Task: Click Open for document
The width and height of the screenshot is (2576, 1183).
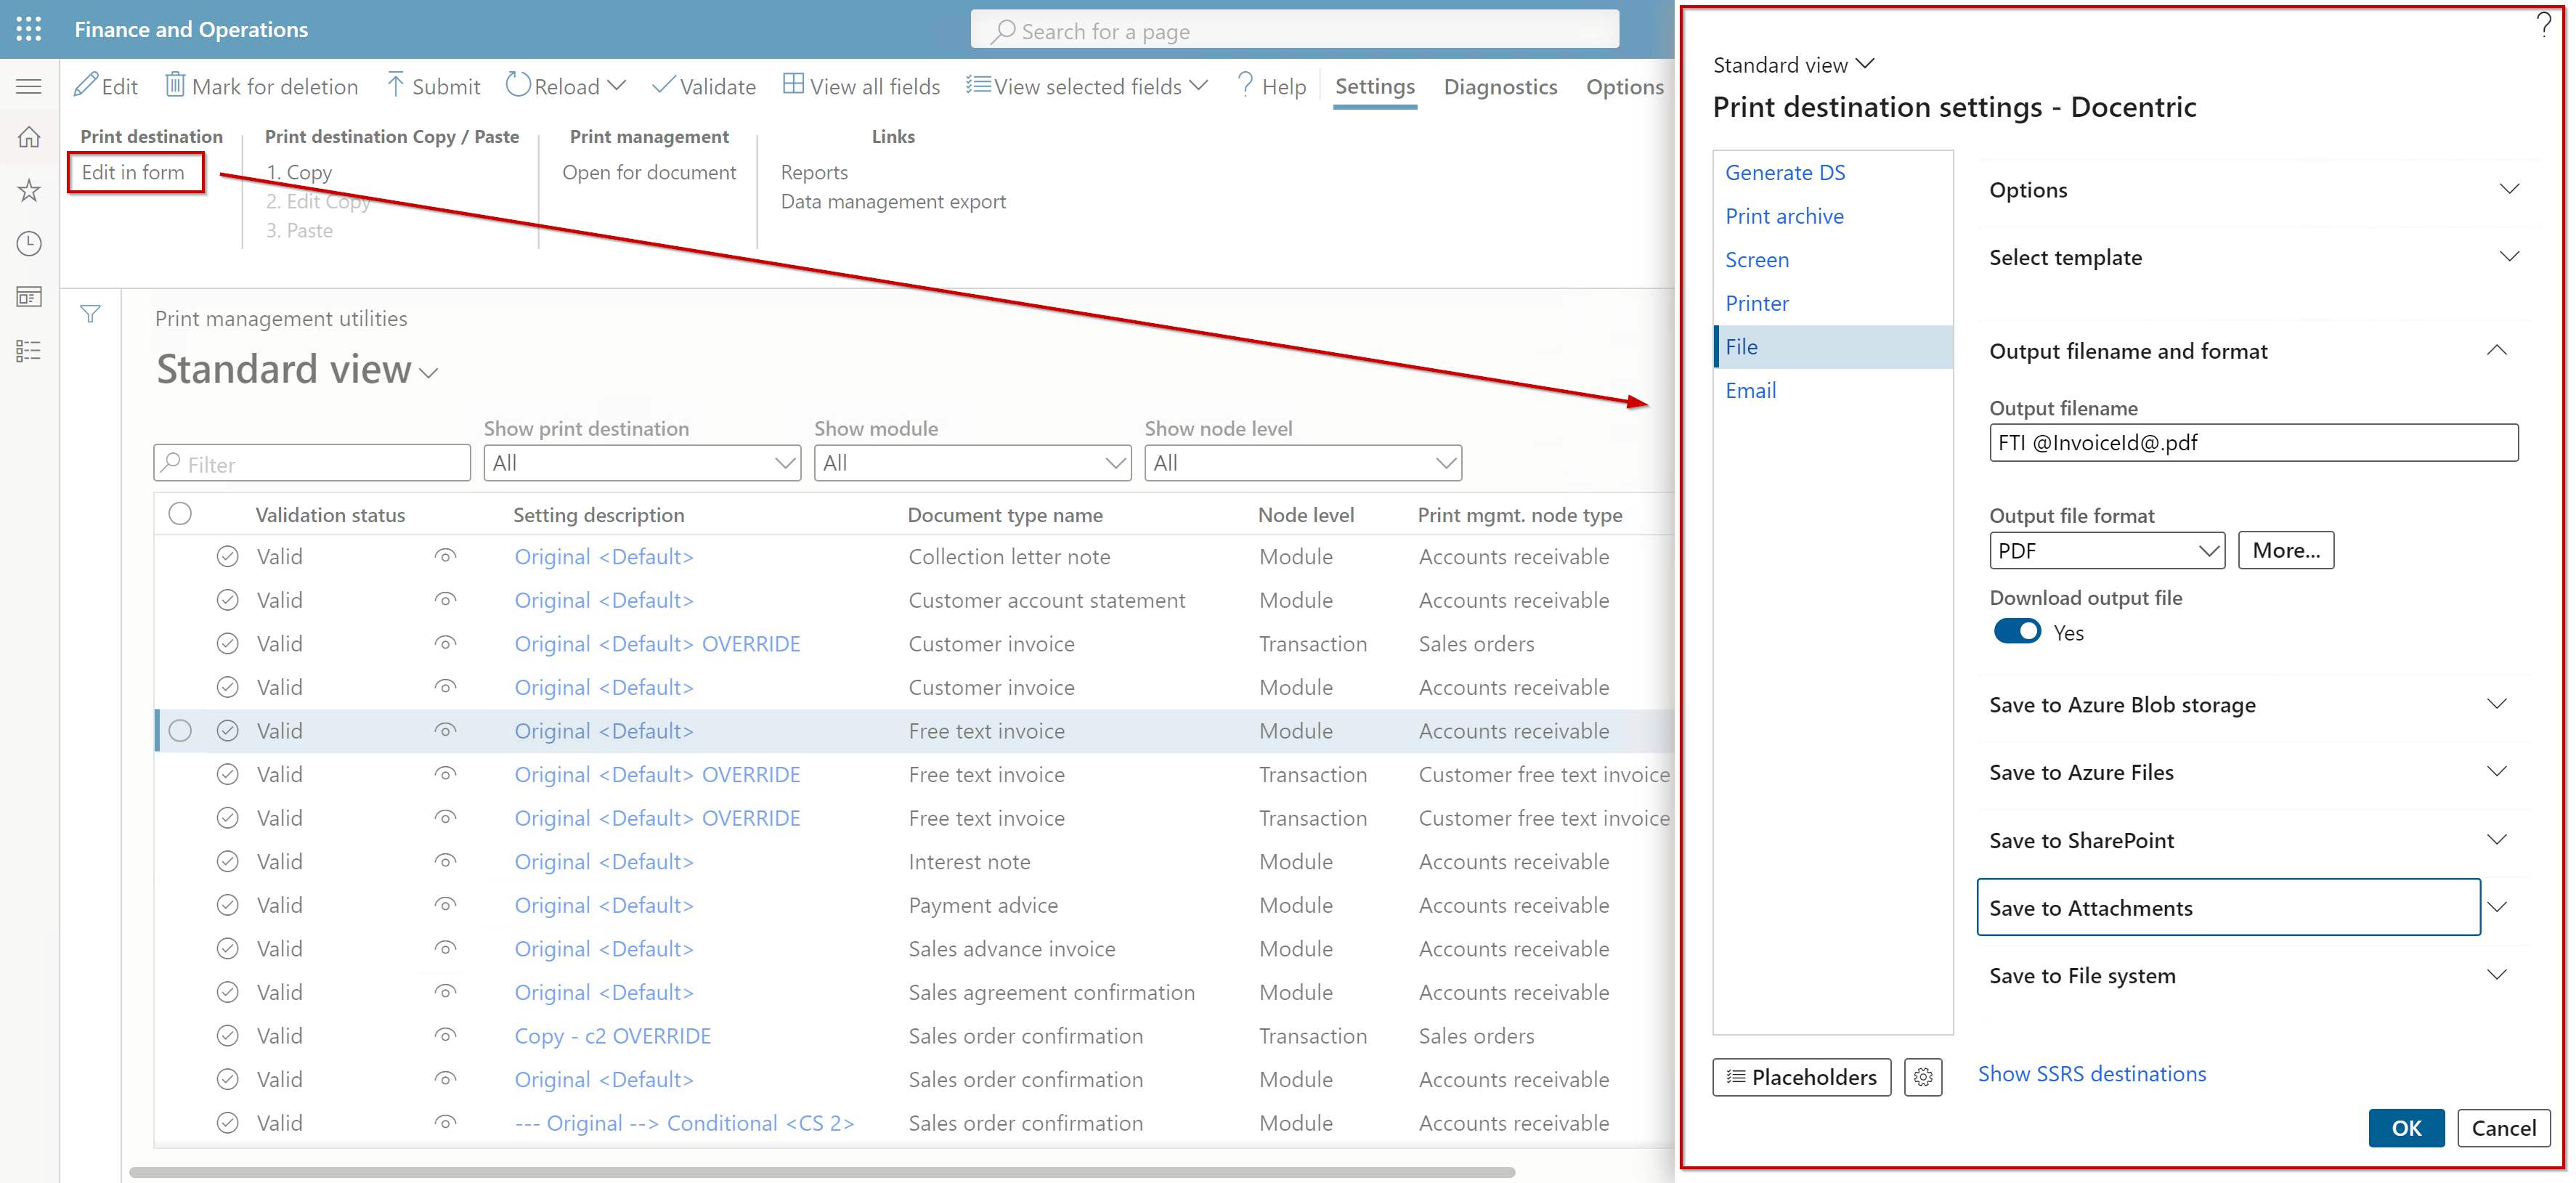Action: coord(649,172)
